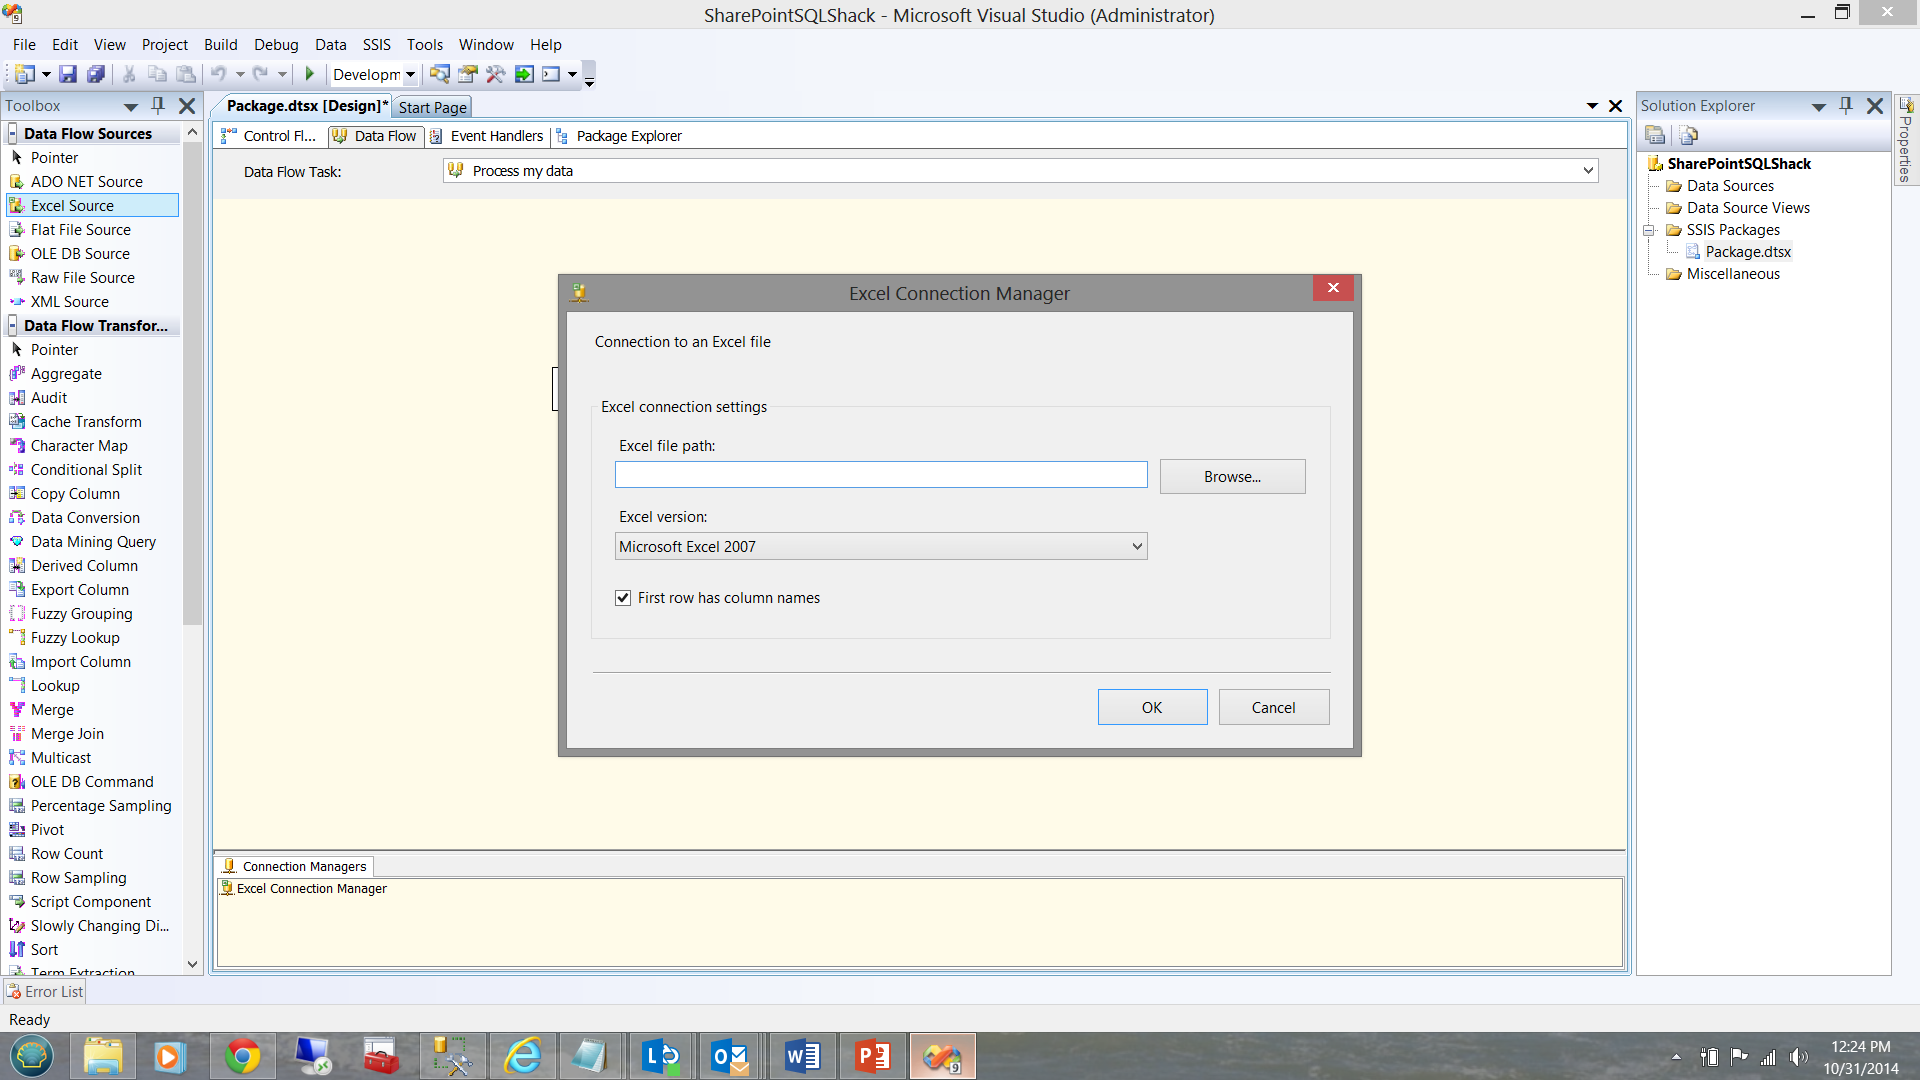Open PowerPoint from the taskbar
The width and height of the screenshot is (1920, 1080).
(x=872, y=1056)
